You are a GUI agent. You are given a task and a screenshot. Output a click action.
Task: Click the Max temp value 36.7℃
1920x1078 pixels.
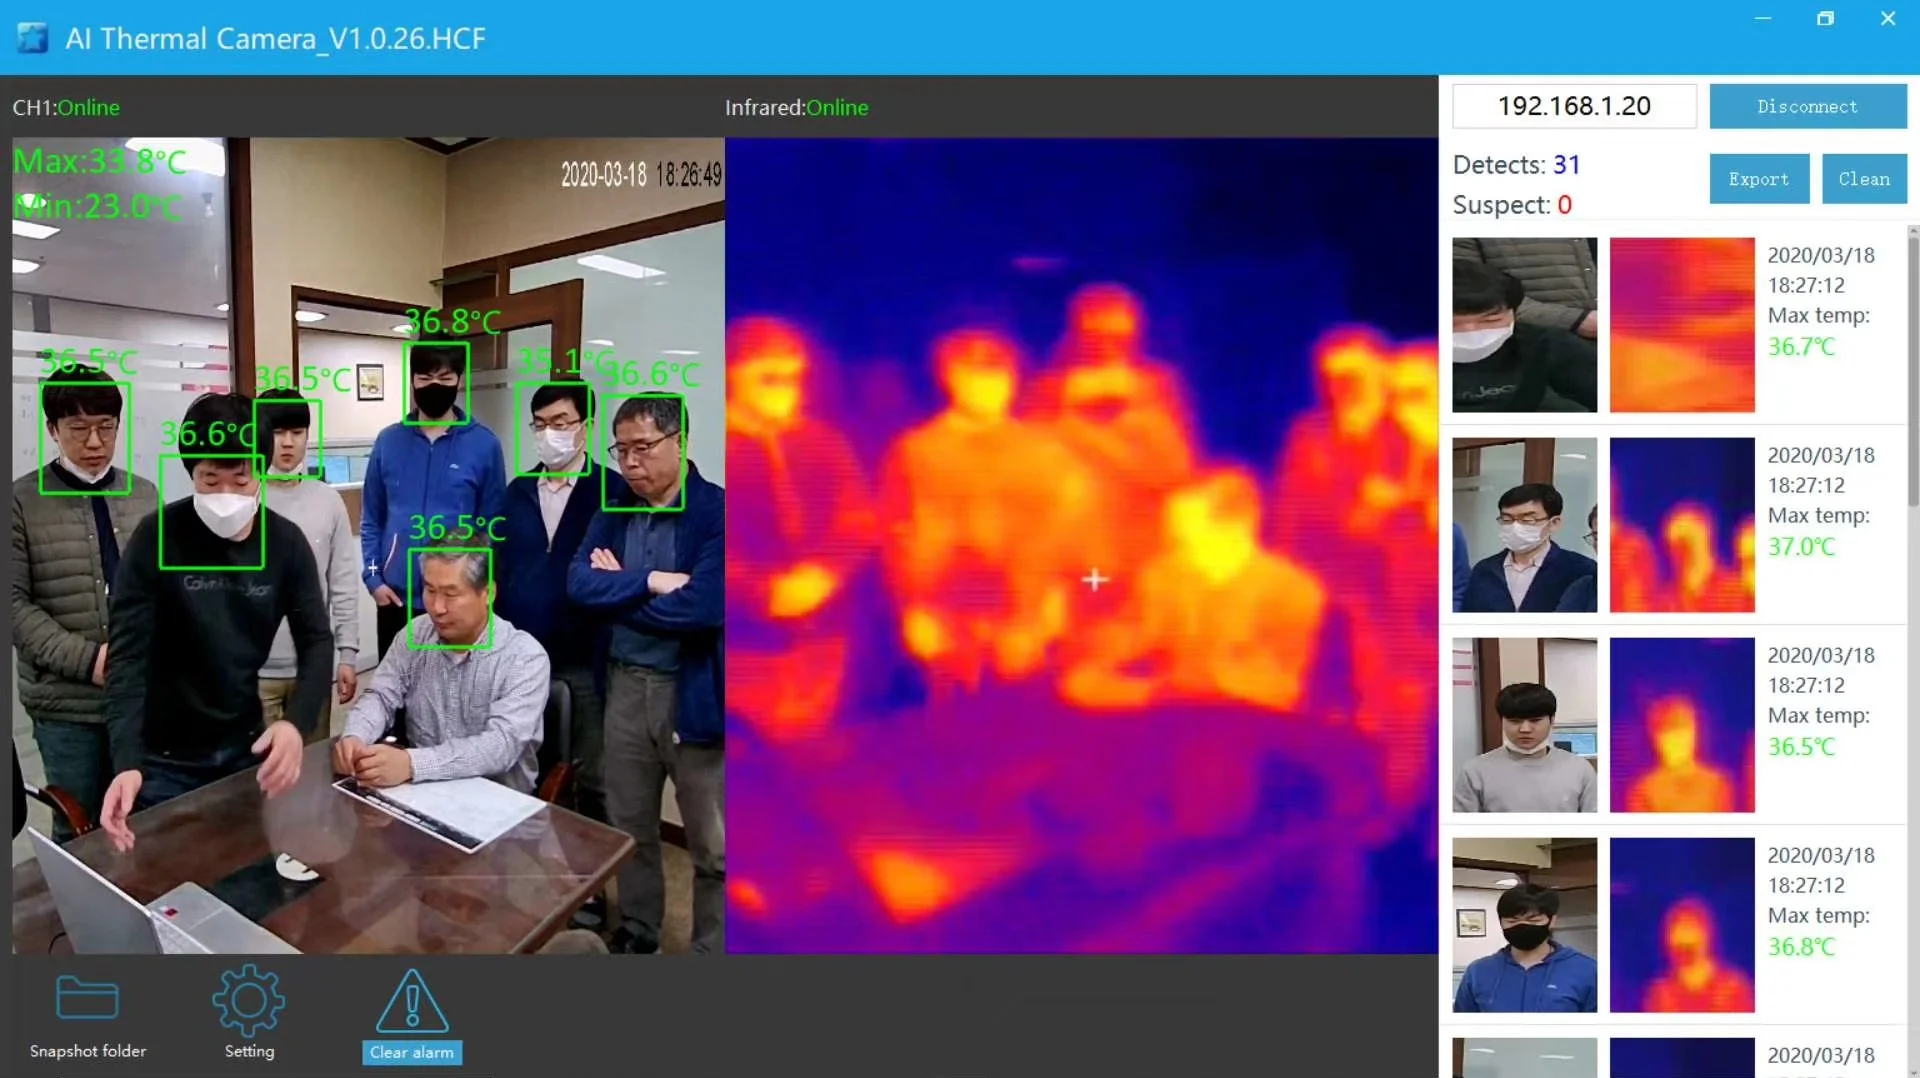click(x=1801, y=347)
